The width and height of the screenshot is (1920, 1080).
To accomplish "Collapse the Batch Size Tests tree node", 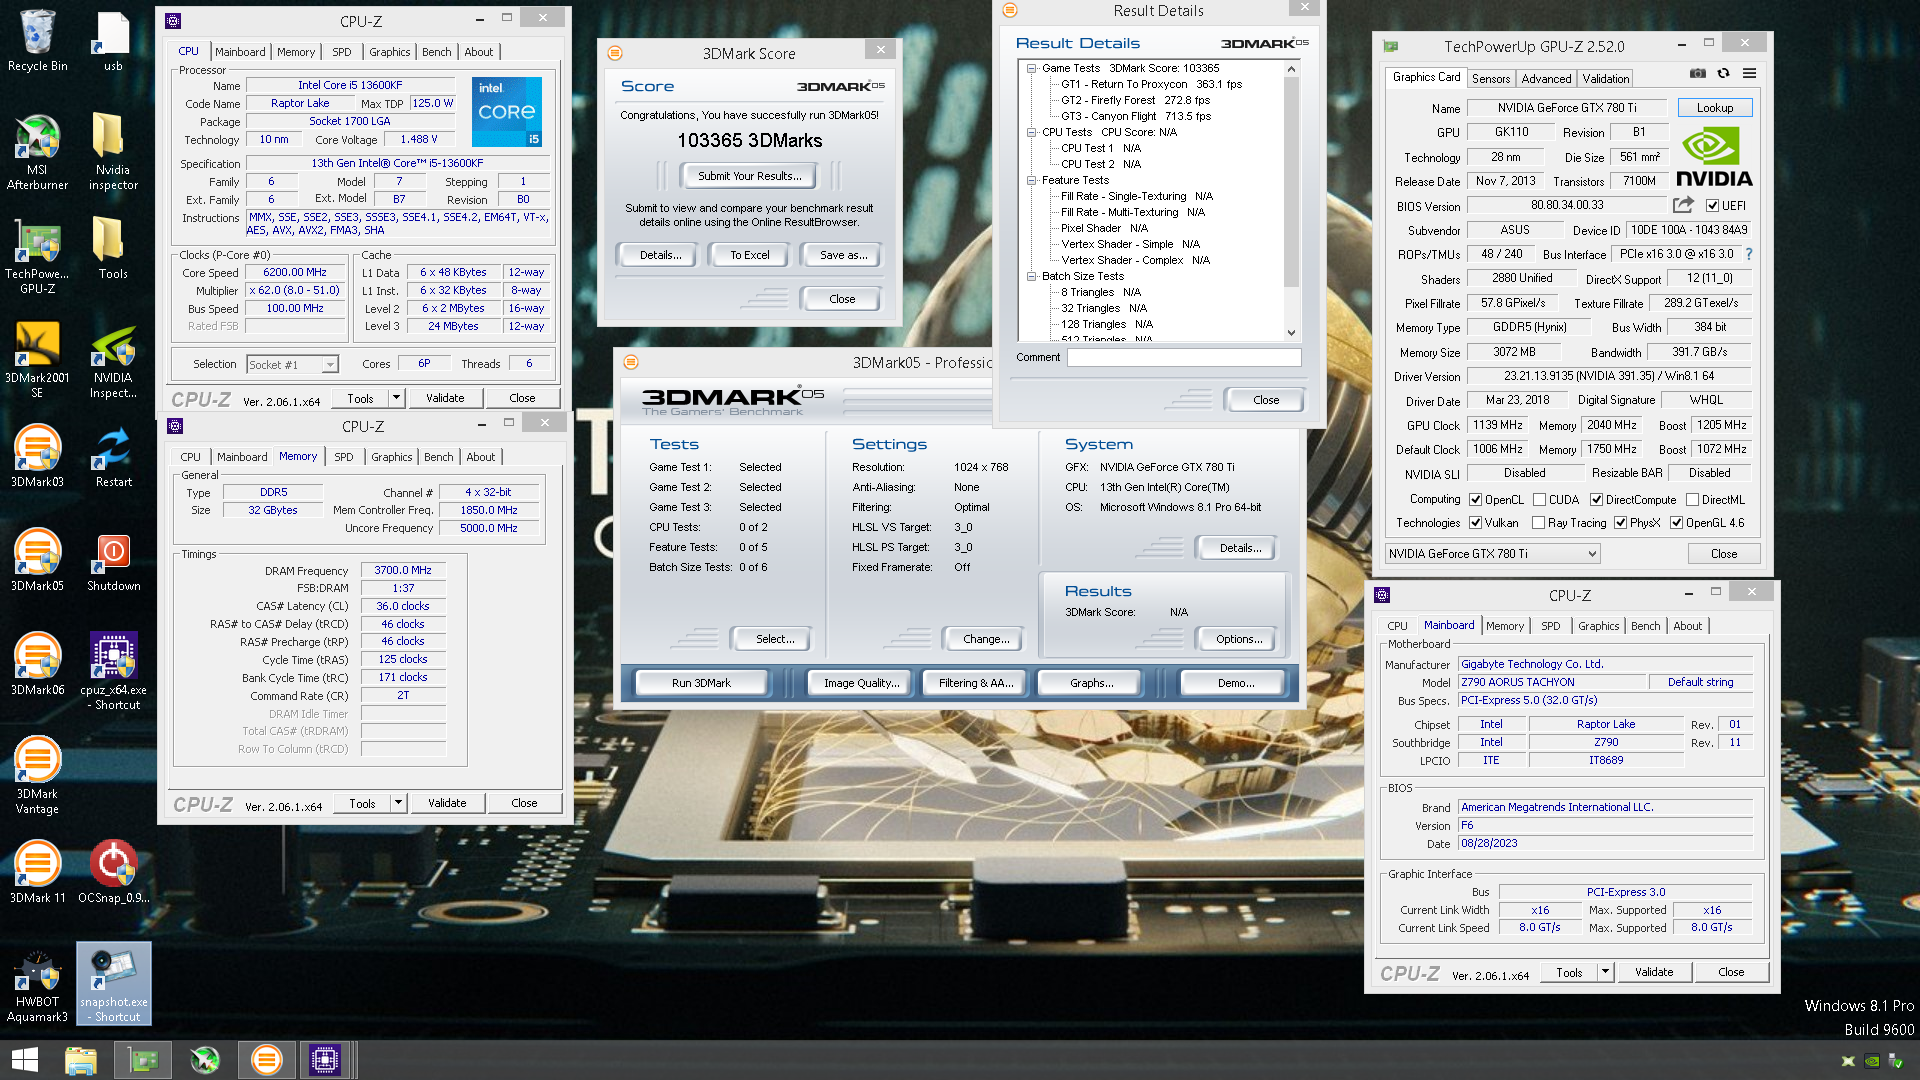I will (x=1031, y=276).
